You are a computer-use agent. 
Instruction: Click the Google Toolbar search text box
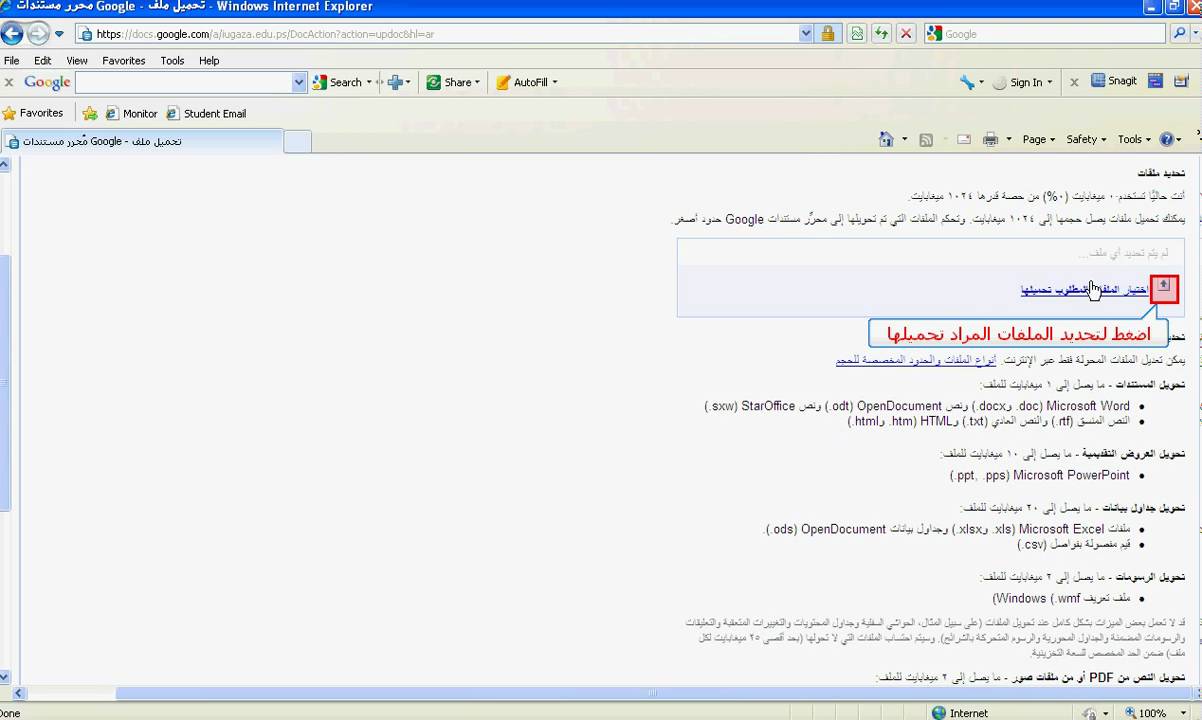coord(184,83)
